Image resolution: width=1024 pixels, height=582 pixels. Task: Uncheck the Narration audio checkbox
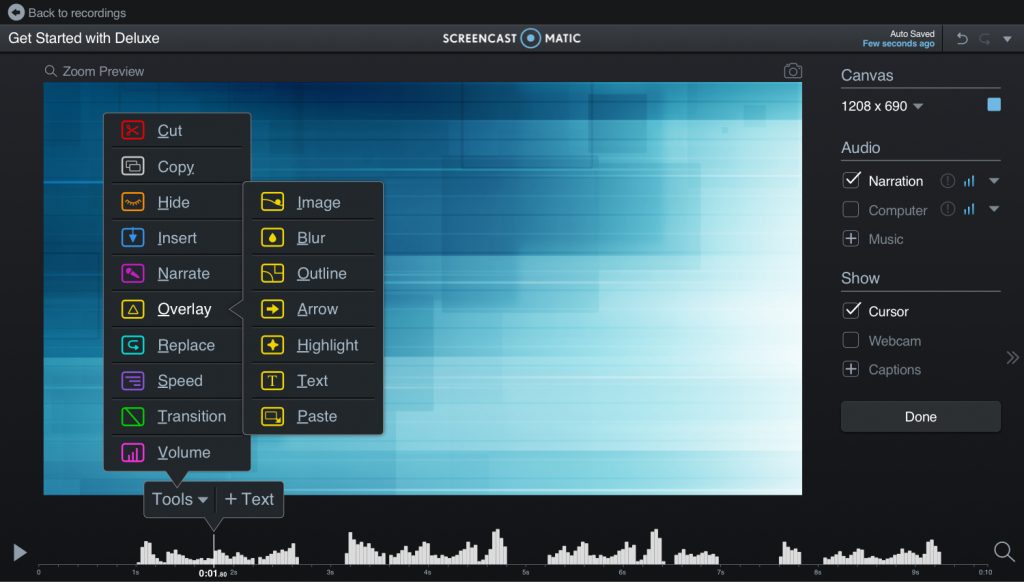(x=851, y=180)
